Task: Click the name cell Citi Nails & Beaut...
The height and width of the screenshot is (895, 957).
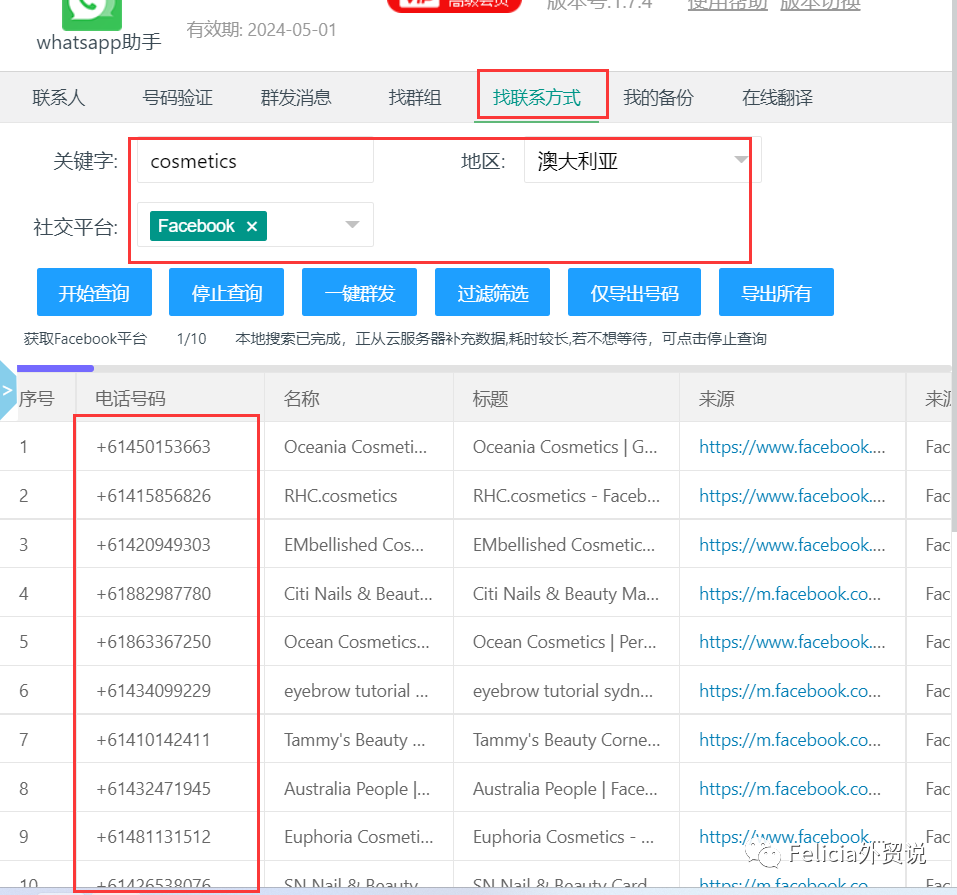Action: point(358,593)
